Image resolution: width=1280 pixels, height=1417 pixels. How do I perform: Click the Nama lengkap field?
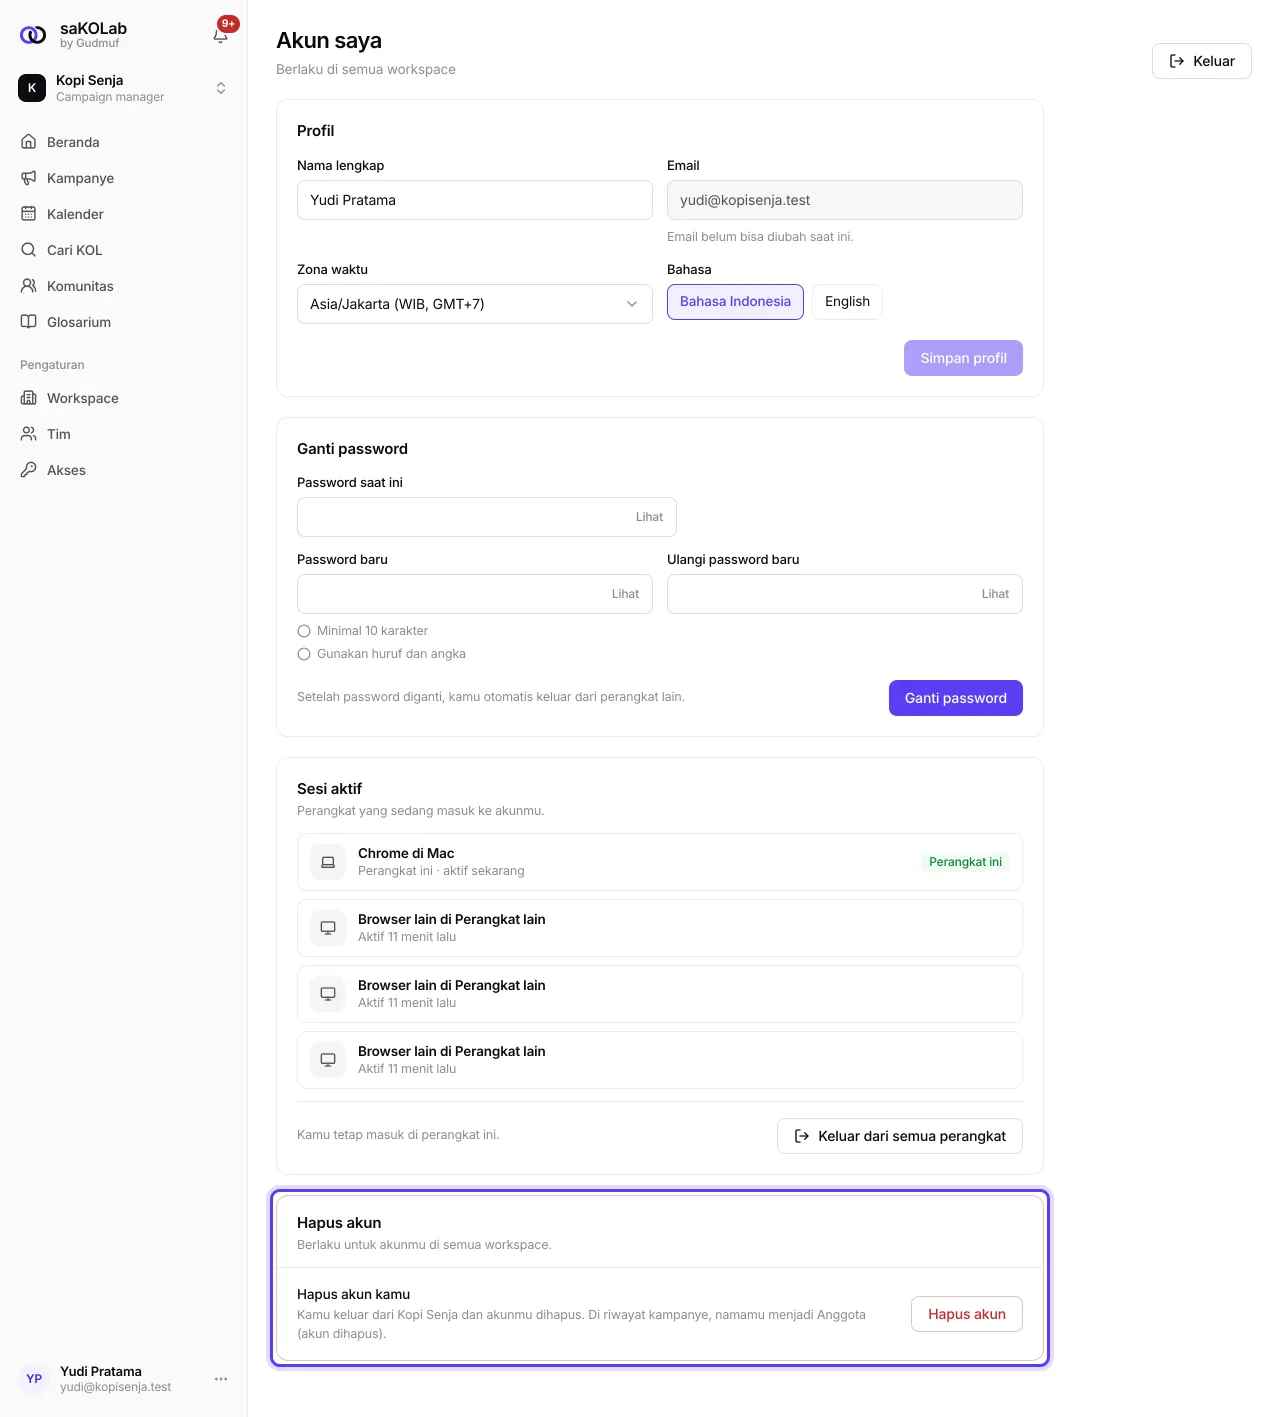point(475,200)
